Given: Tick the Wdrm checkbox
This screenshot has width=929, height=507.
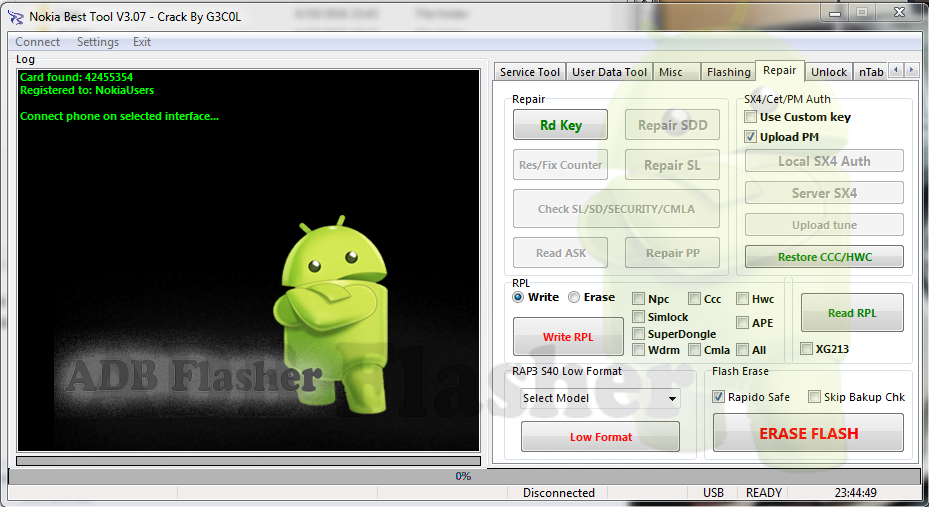Looking at the screenshot, I should (x=639, y=350).
